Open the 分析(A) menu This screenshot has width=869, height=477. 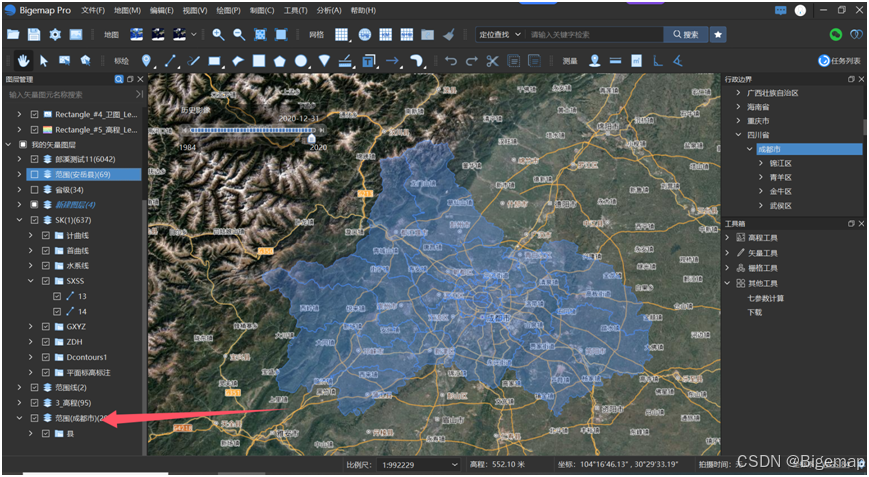pyautogui.click(x=329, y=11)
